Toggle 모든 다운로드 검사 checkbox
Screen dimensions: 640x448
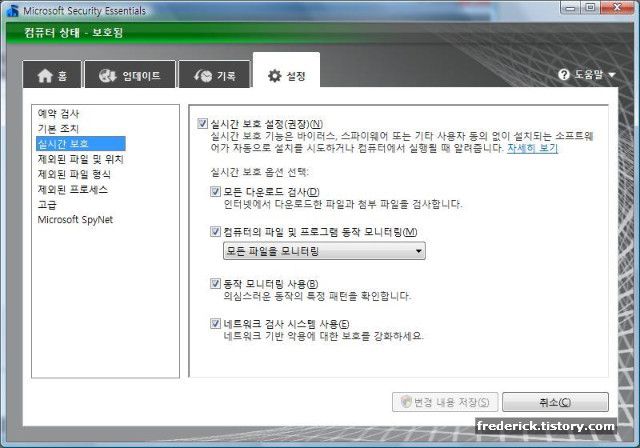coord(215,191)
